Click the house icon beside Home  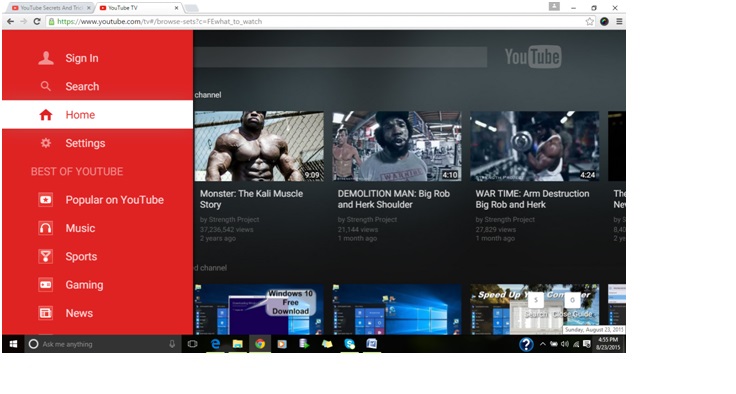pos(46,115)
